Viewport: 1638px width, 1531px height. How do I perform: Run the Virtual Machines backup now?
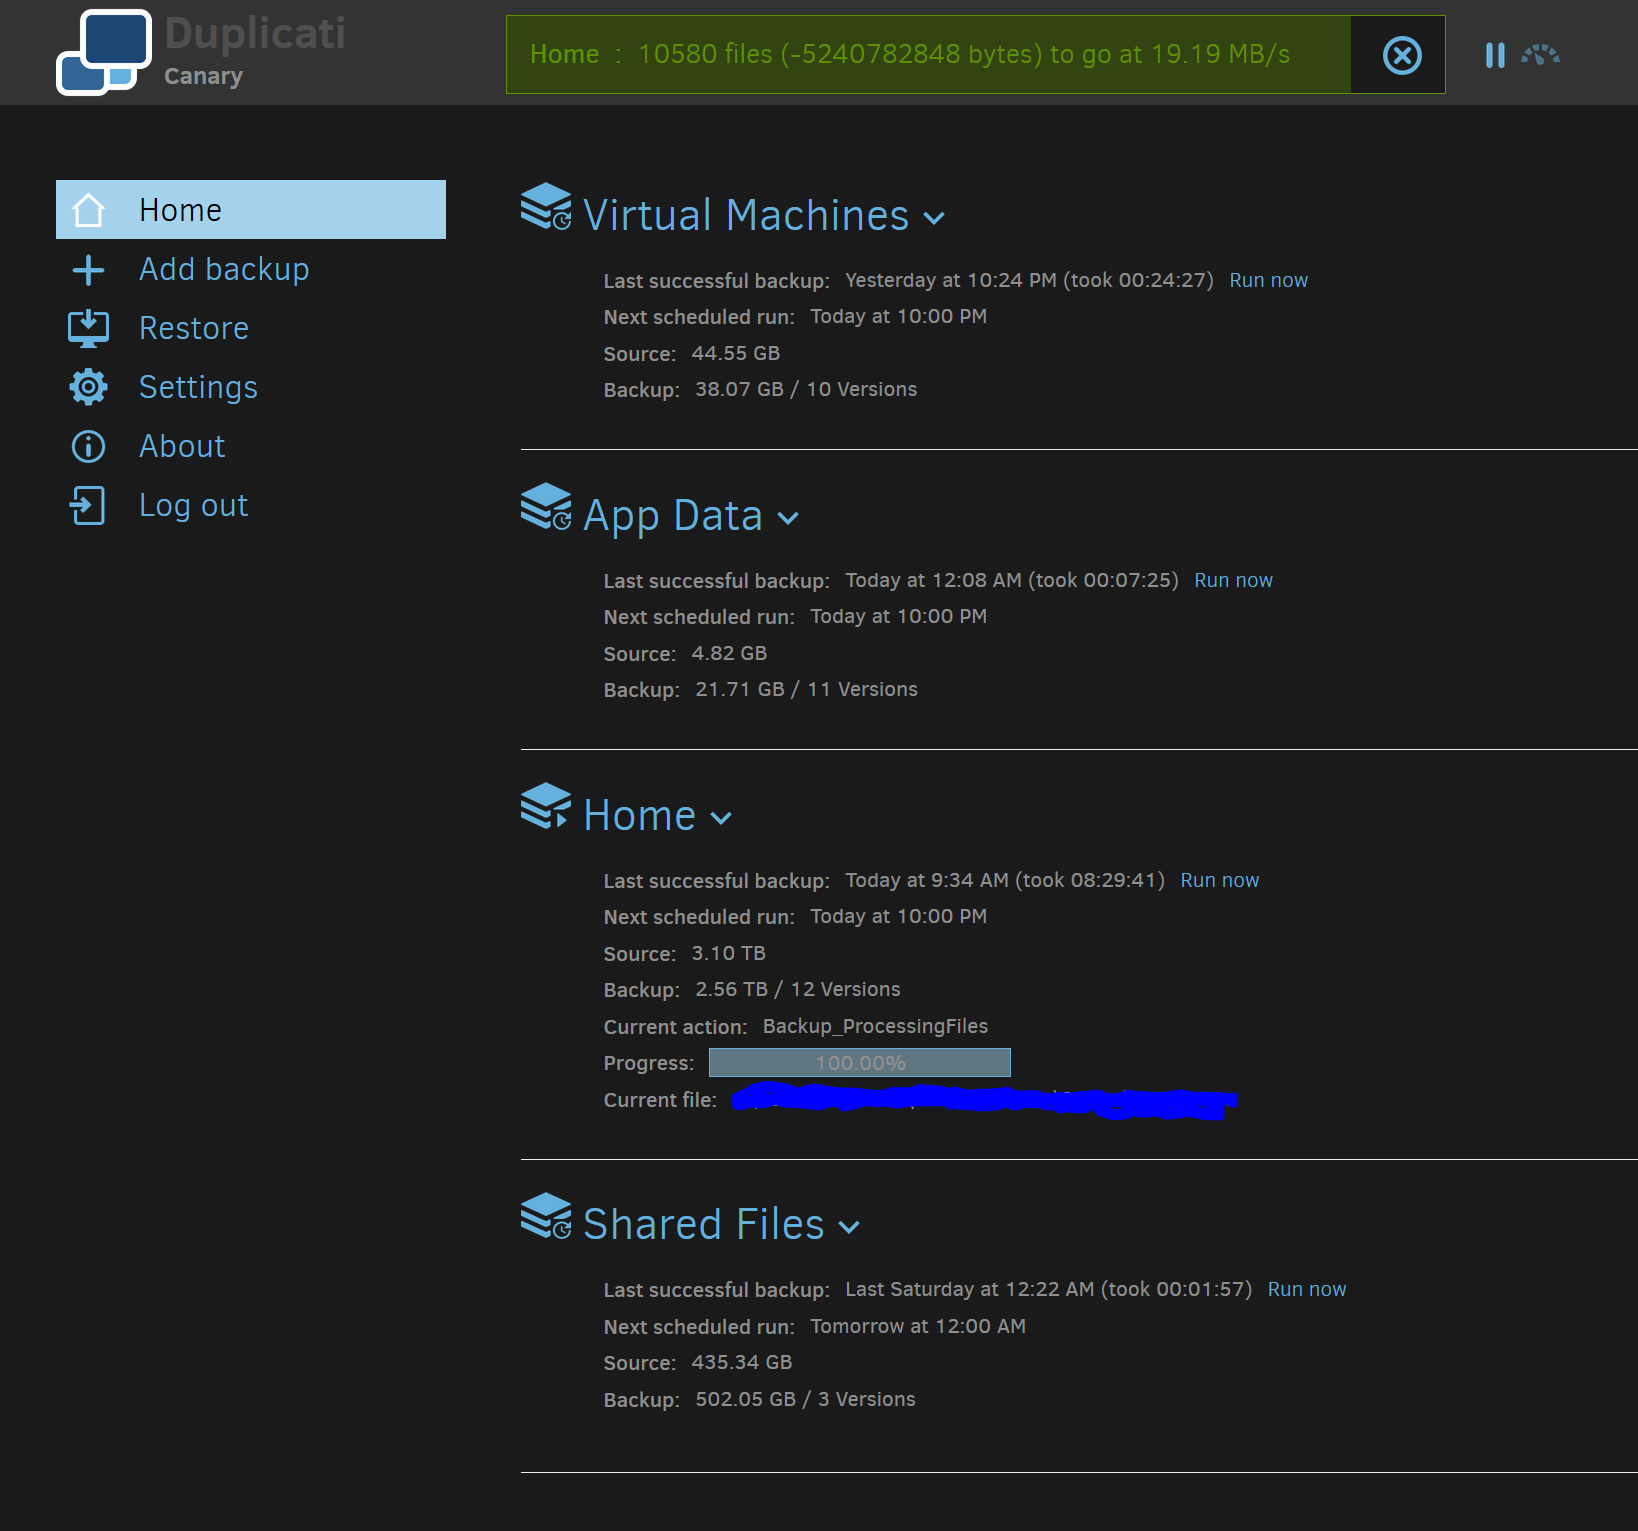1268,281
